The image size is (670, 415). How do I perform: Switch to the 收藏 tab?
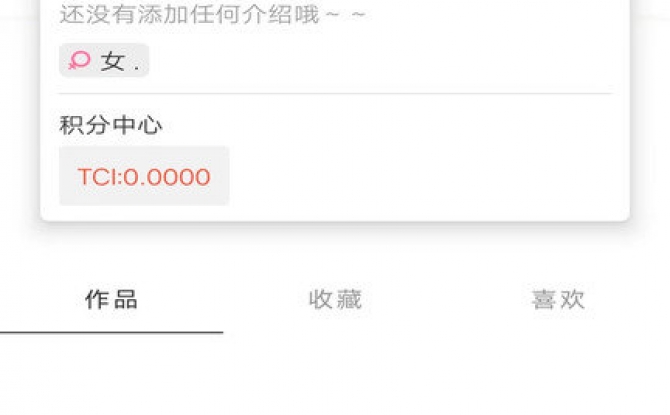tap(335, 299)
